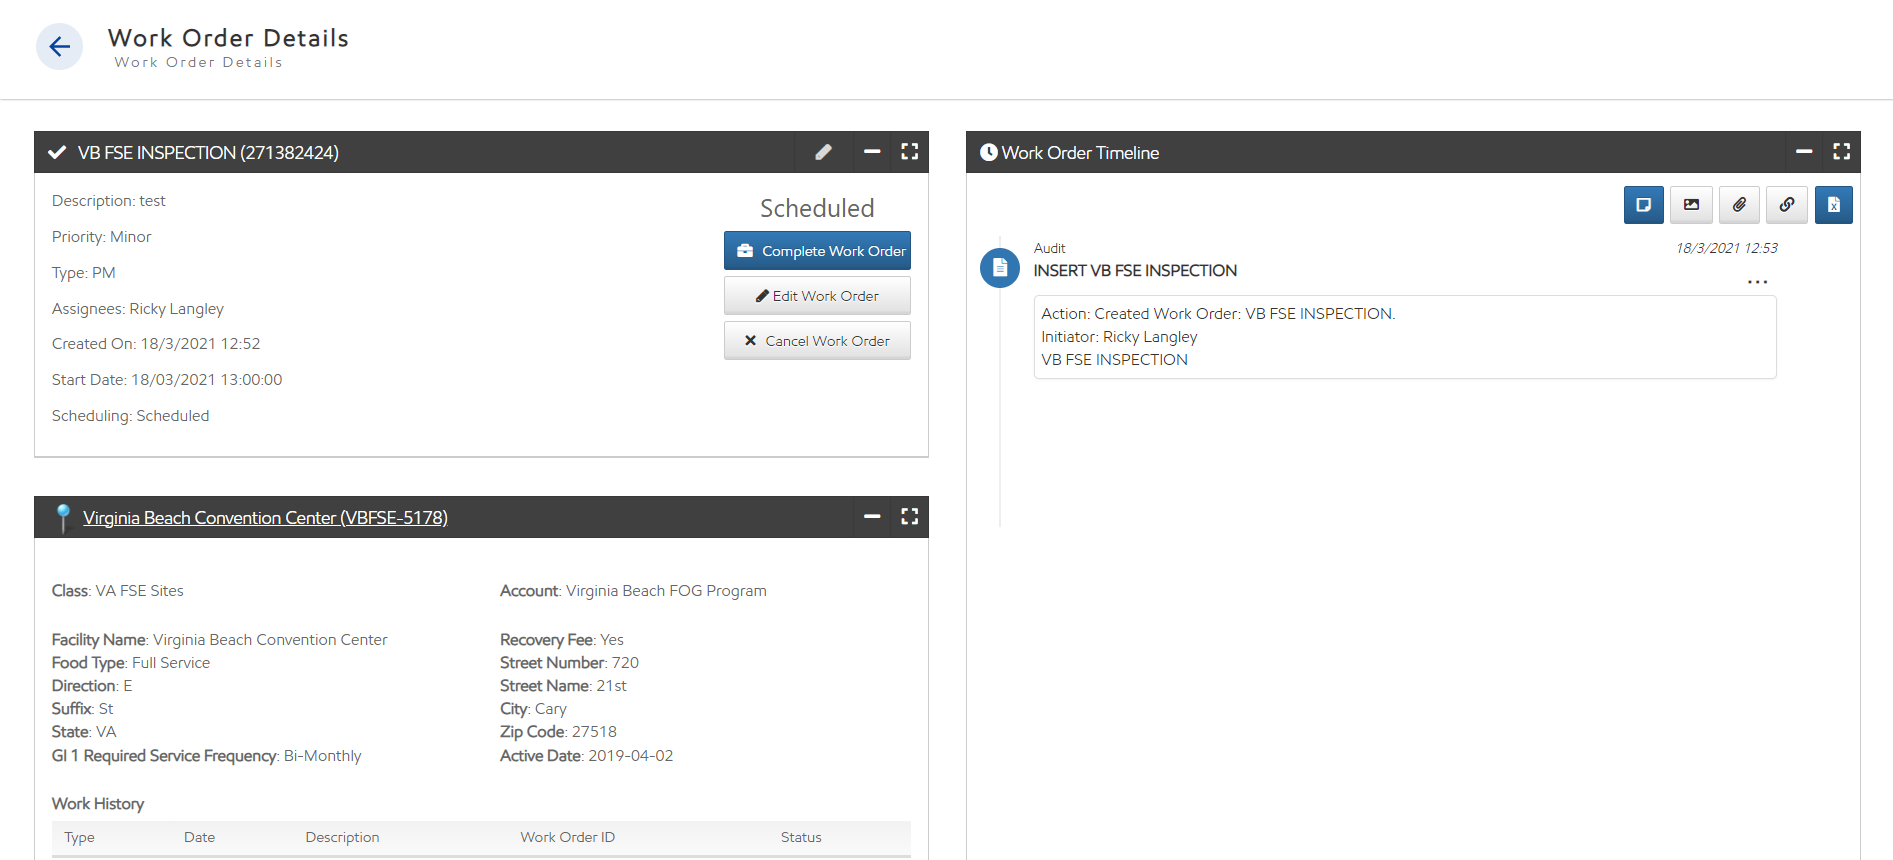Open Virginia Beach Convention Center (VBFSE-5178) link
Screen dimensions: 1893x860
click(265, 518)
